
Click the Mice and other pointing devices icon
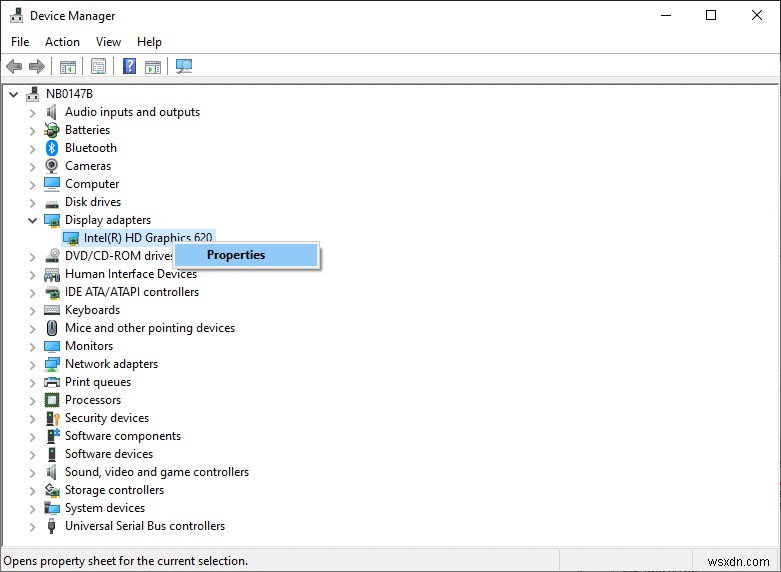pos(52,328)
